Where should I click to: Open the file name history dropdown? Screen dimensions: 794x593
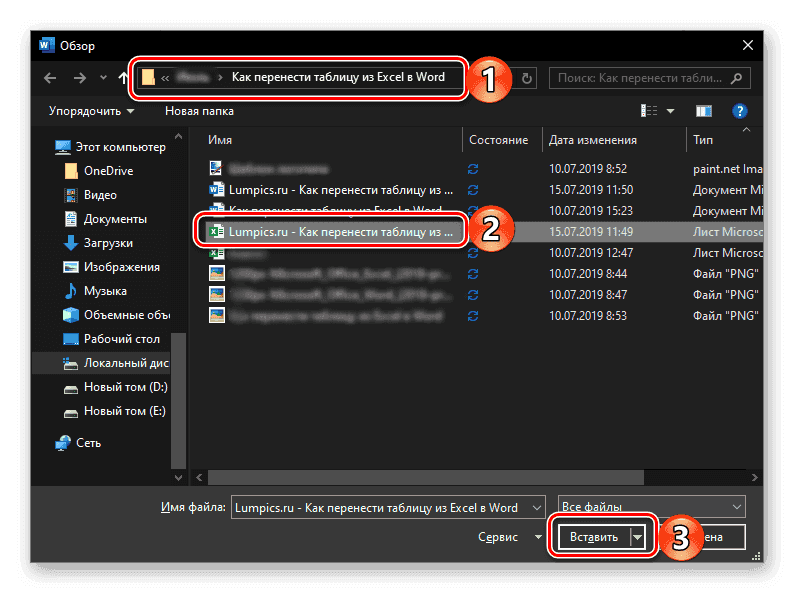click(x=537, y=507)
